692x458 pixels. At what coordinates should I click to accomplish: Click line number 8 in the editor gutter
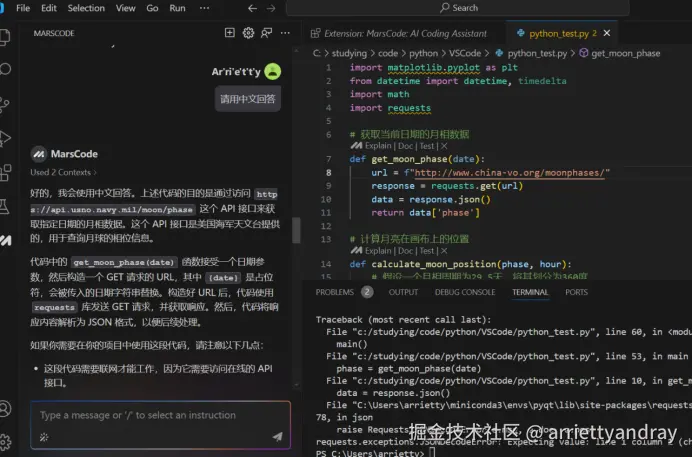(328, 173)
